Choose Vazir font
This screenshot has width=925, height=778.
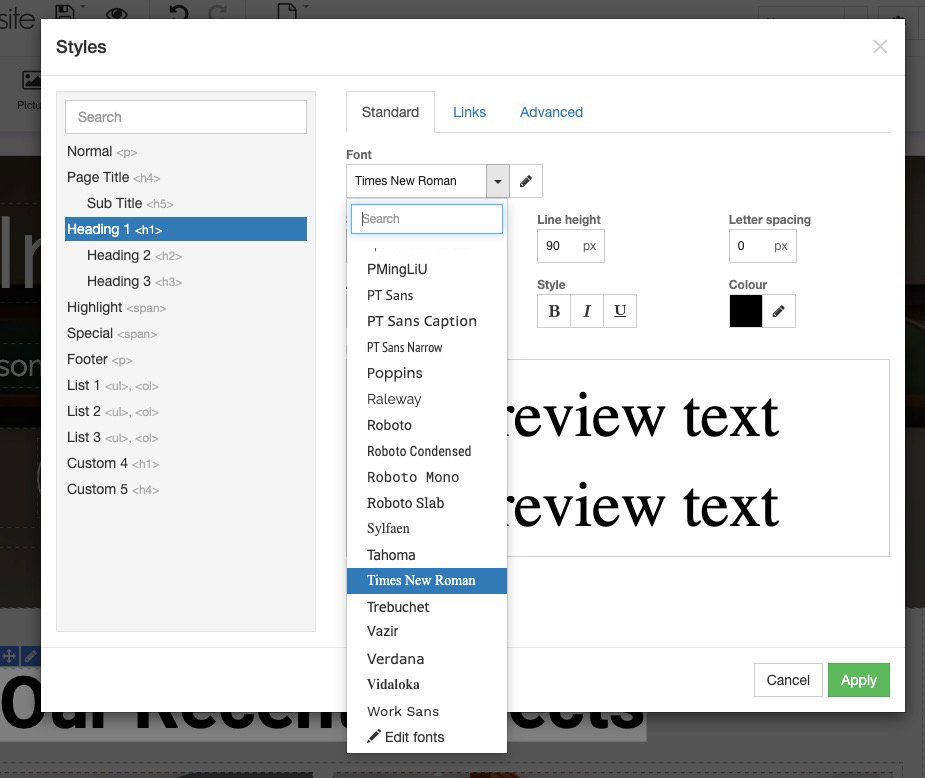(x=427, y=632)
